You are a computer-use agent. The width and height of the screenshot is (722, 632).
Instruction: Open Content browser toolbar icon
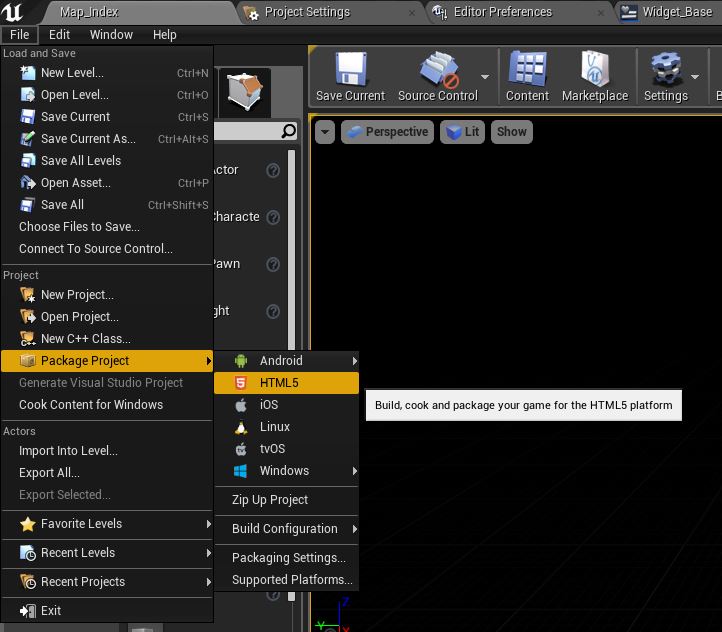[527, 69]
